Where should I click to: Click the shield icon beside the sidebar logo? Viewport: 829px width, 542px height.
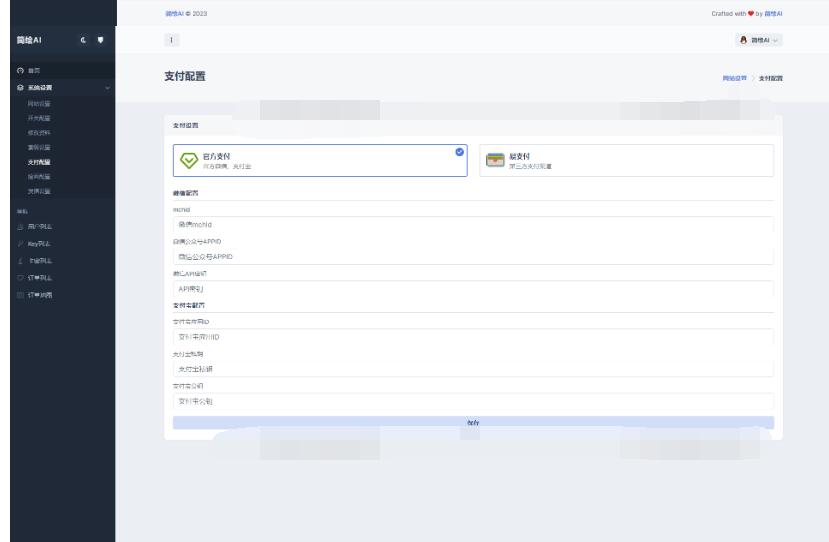100,40
